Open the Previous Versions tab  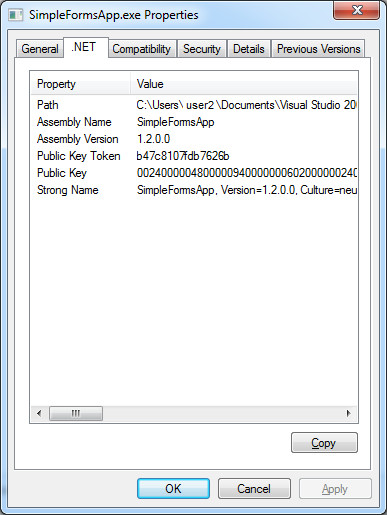[x=318, y=49]
